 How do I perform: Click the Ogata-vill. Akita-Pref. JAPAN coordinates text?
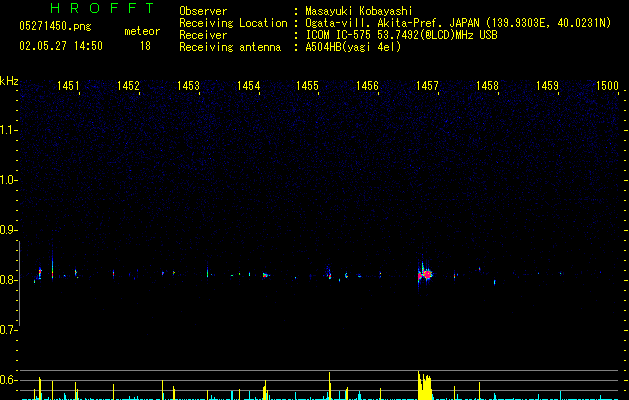[x=458, y=23]
